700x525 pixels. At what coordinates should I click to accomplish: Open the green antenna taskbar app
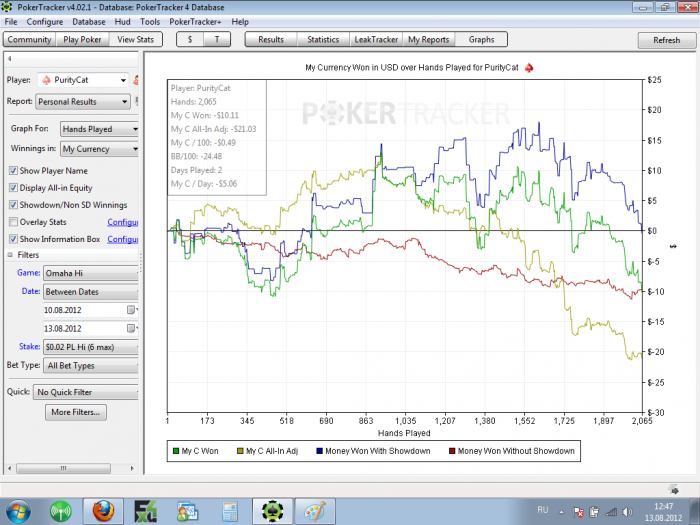[60, 512]
